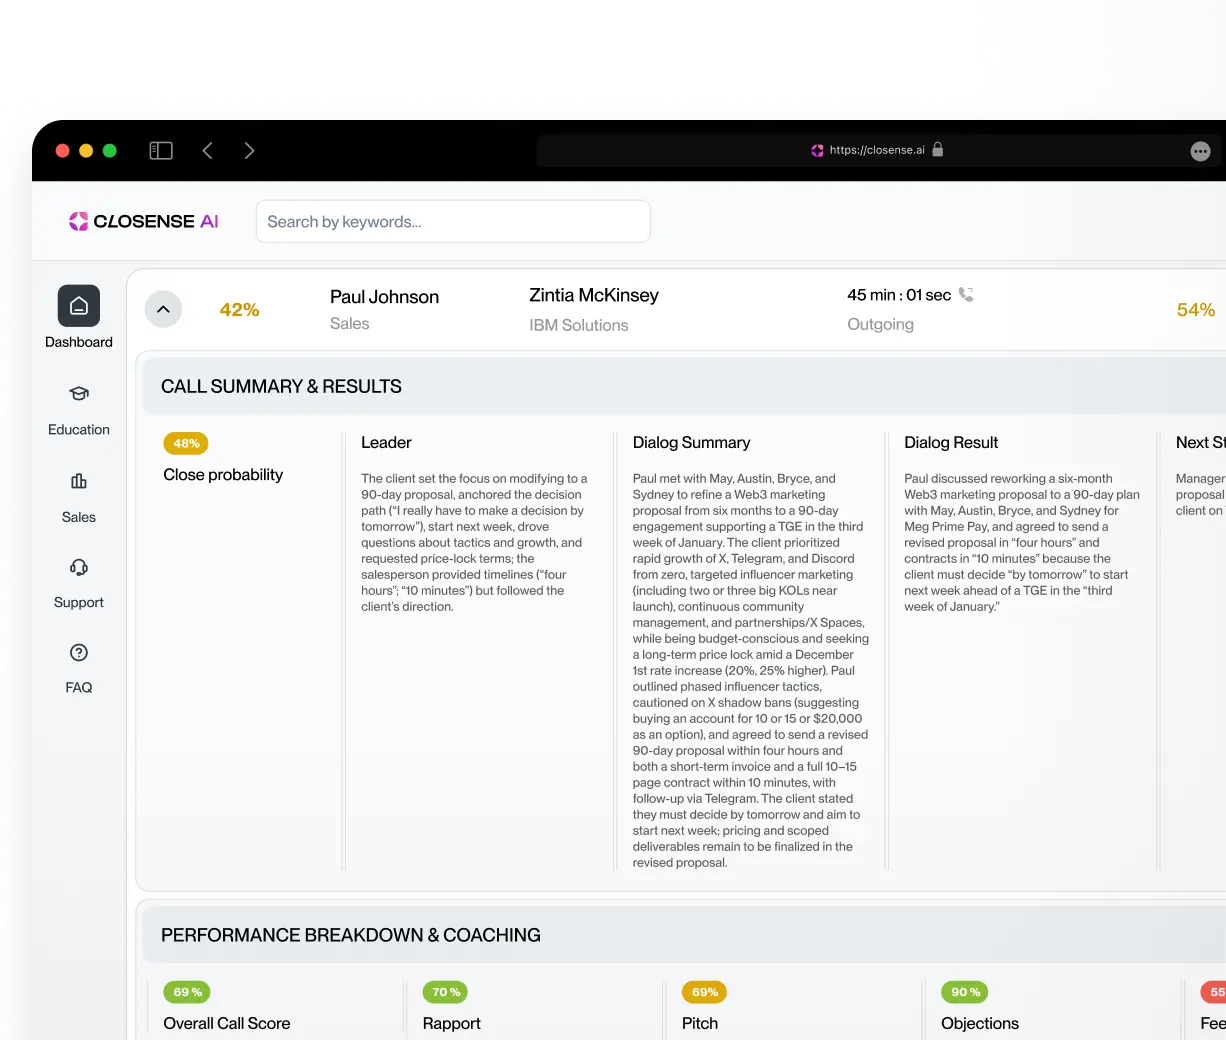Viewport: 1226px width, 1040px height.
Task: Collapse the Paul Johnson call row
Action: (x=164, y=310)
